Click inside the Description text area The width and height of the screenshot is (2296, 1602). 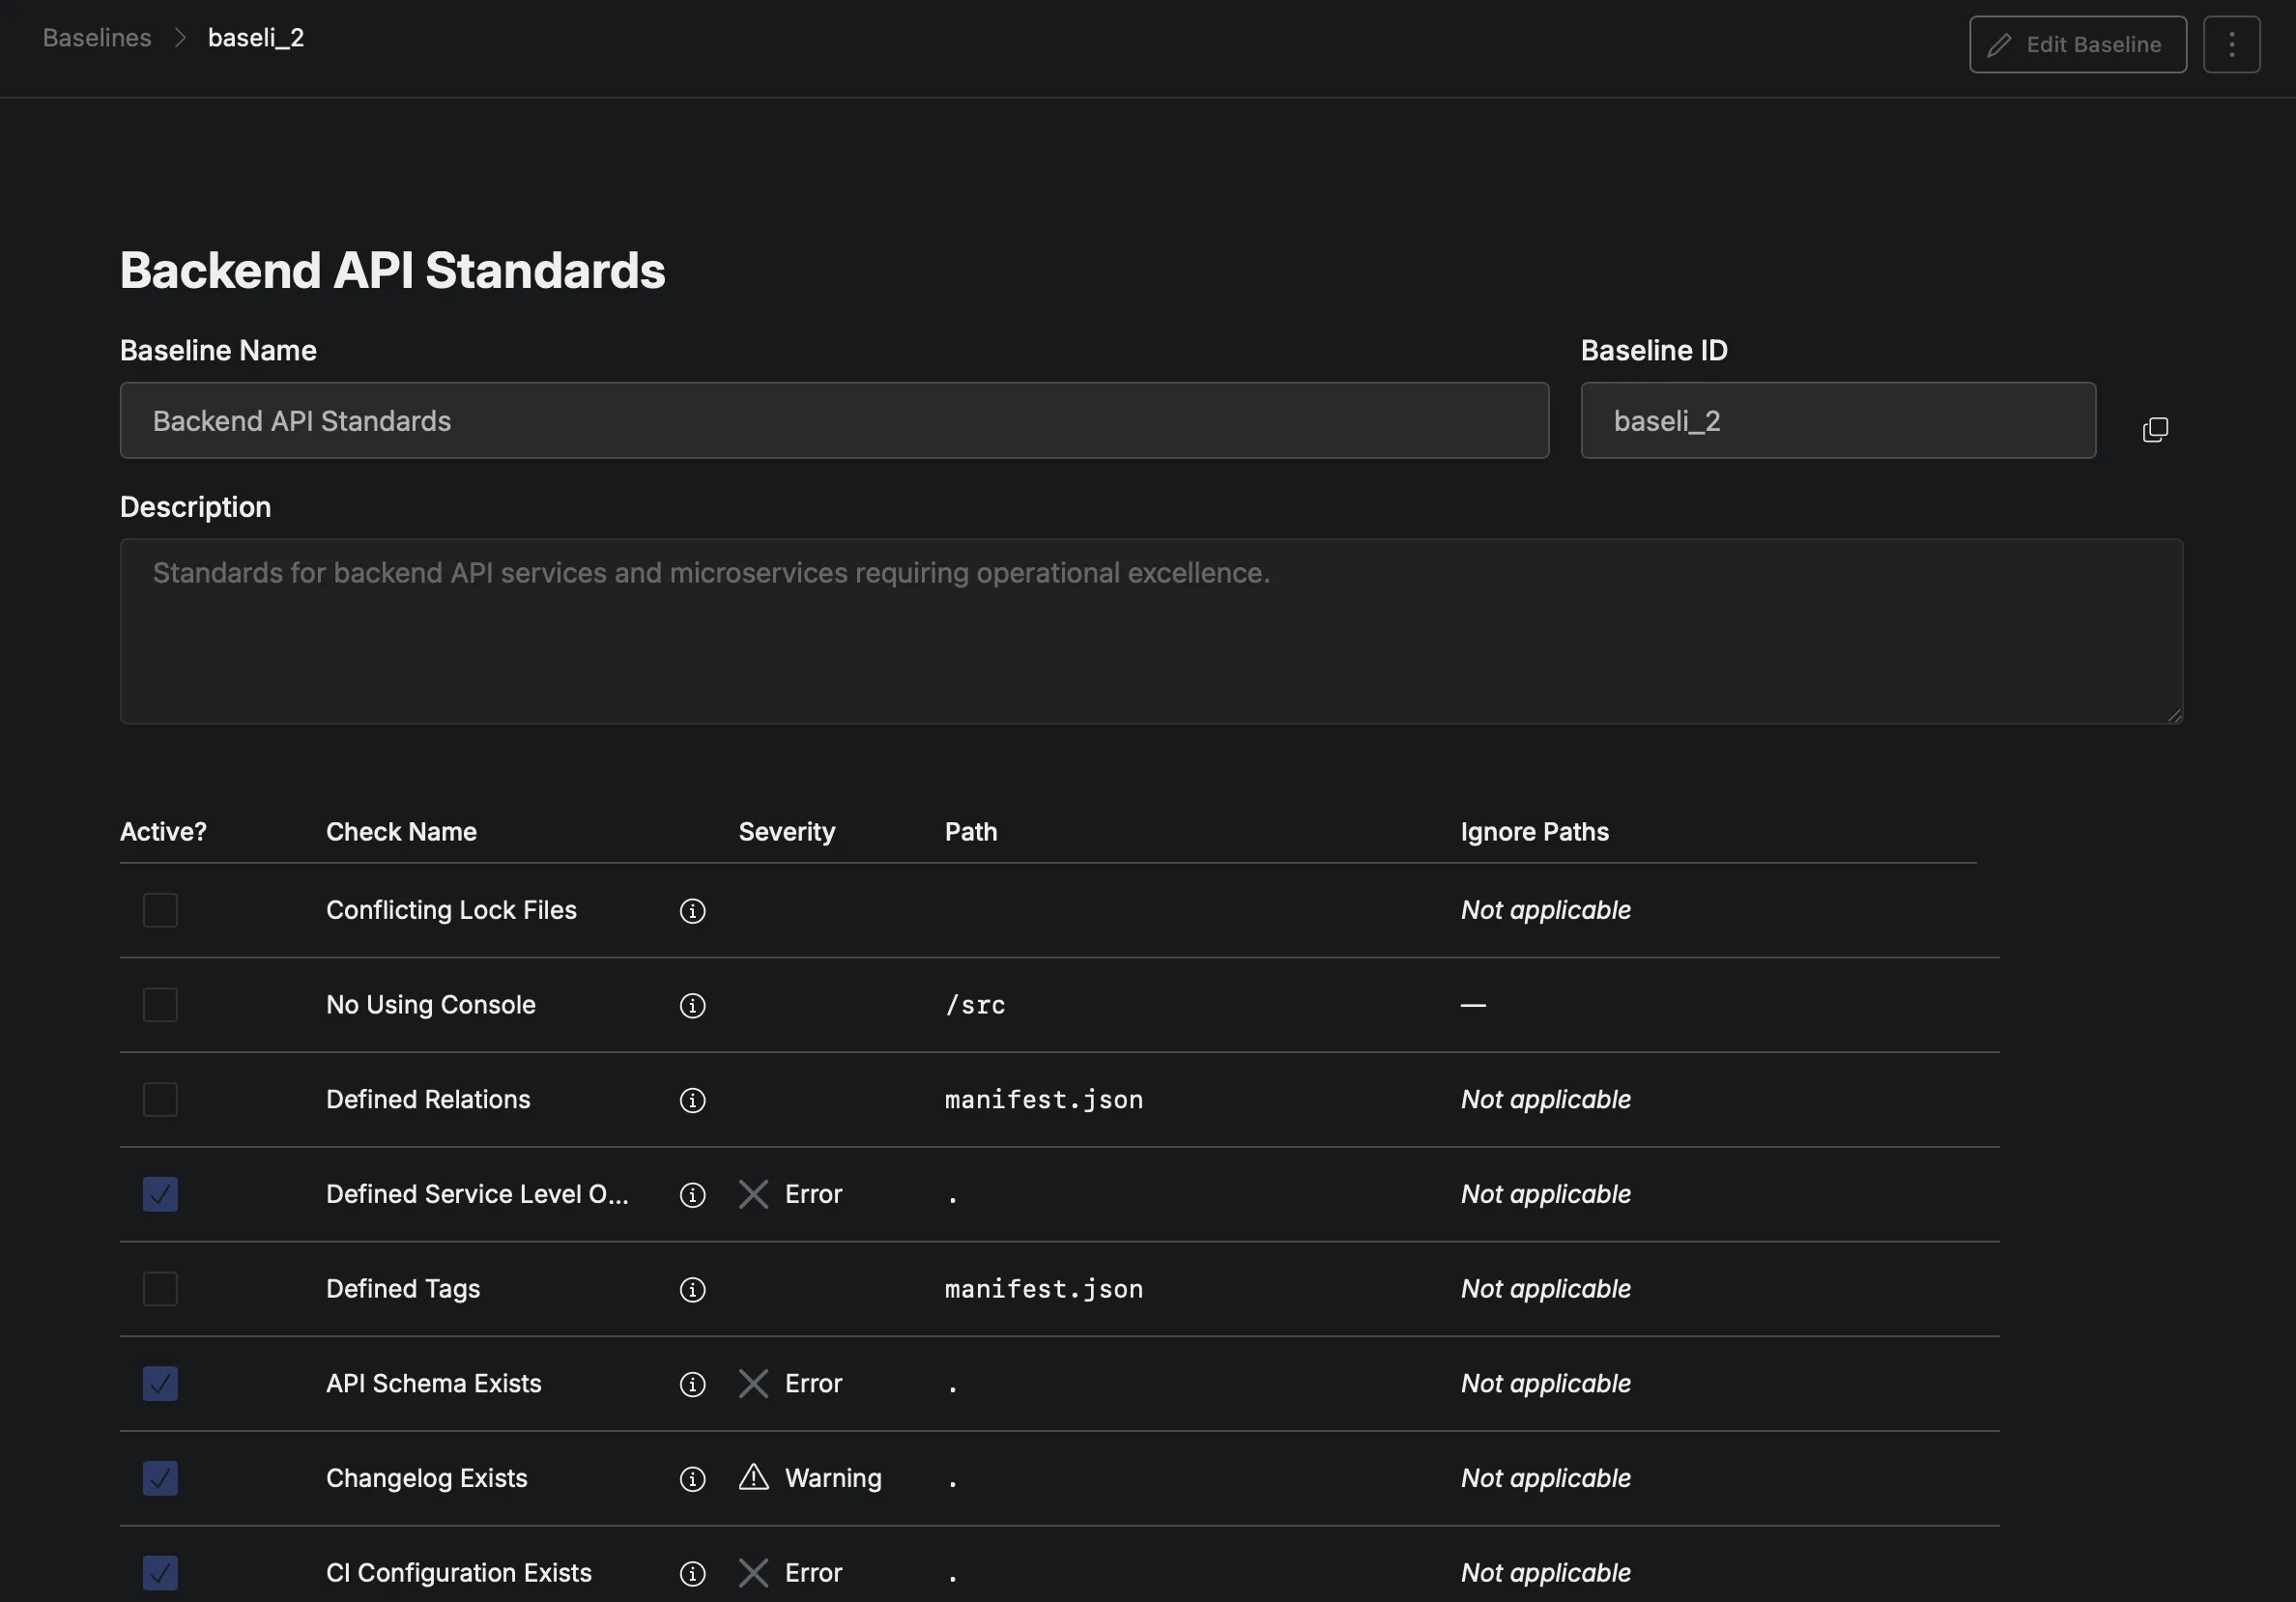pos(1150,631)
